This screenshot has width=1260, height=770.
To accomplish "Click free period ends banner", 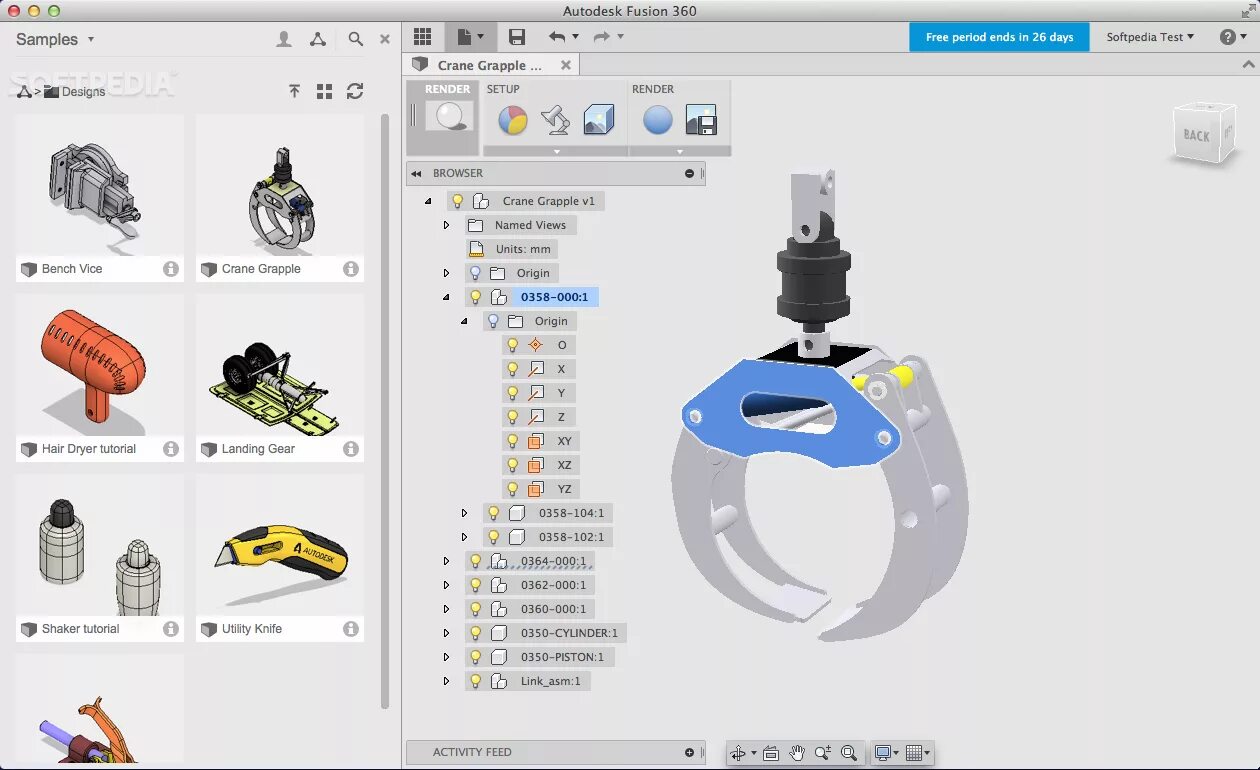I will click(999, 37).
